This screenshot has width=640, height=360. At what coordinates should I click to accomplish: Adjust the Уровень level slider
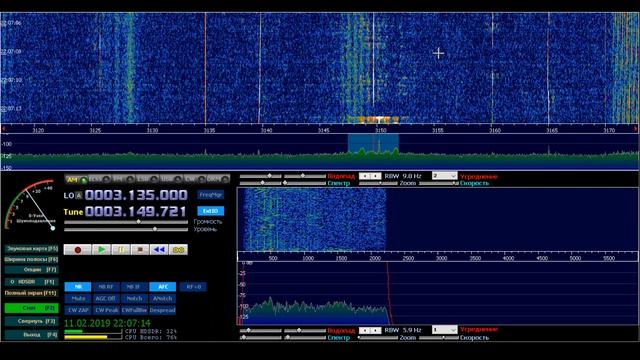(x=126, y=229)
